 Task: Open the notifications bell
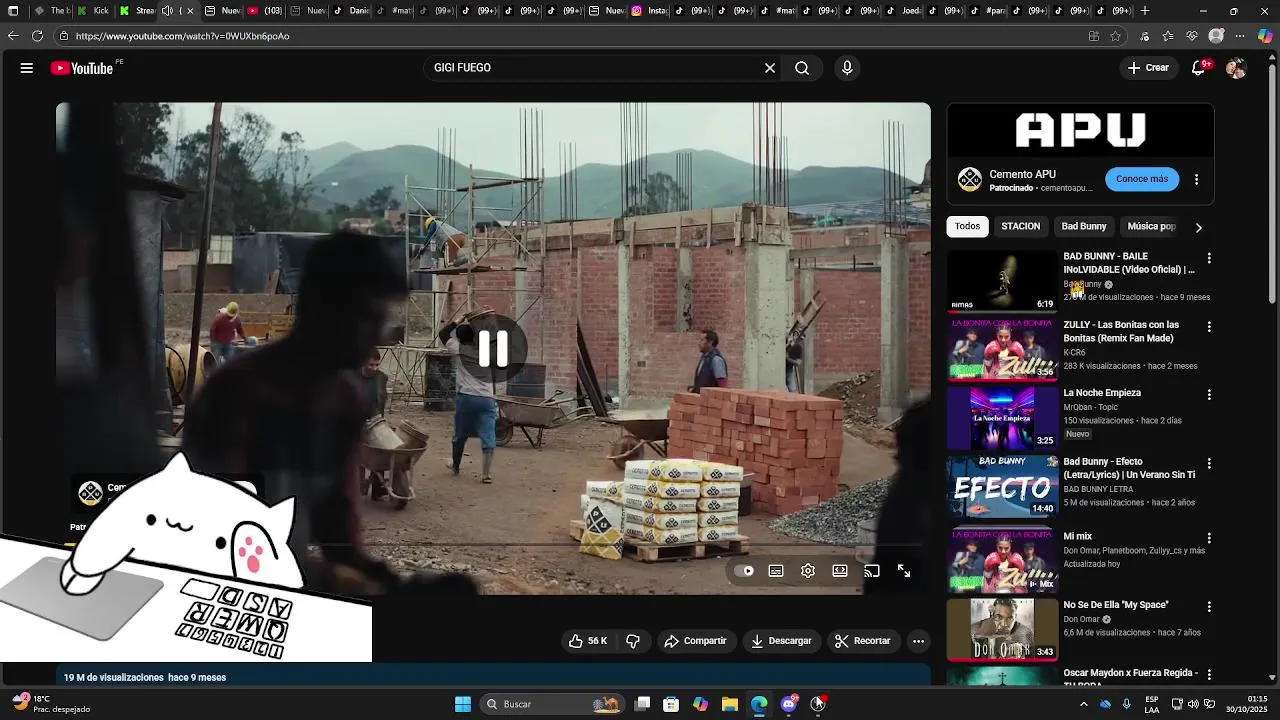tap(1200, 68)
